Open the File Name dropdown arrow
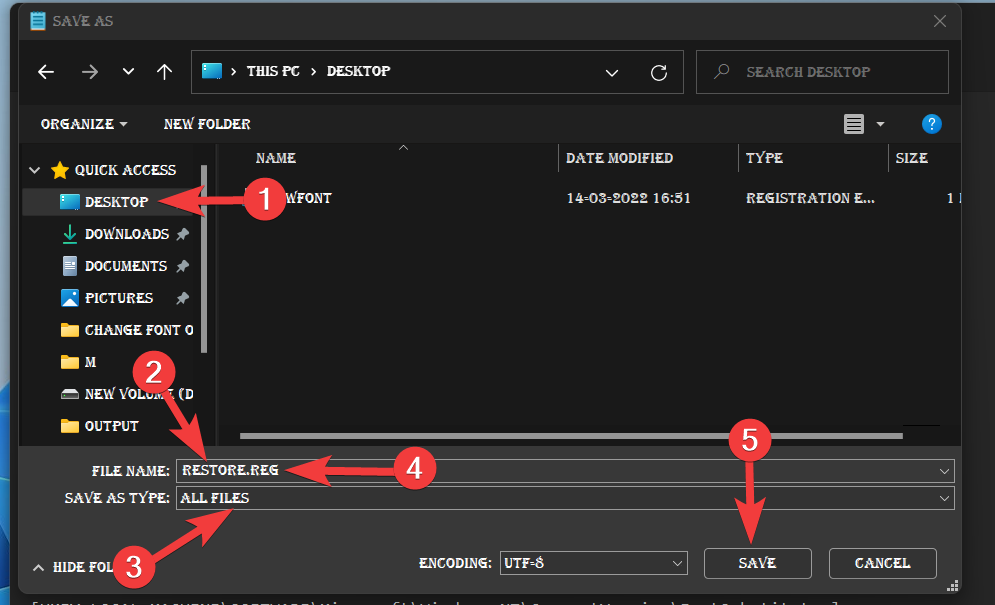 (944, 471)
